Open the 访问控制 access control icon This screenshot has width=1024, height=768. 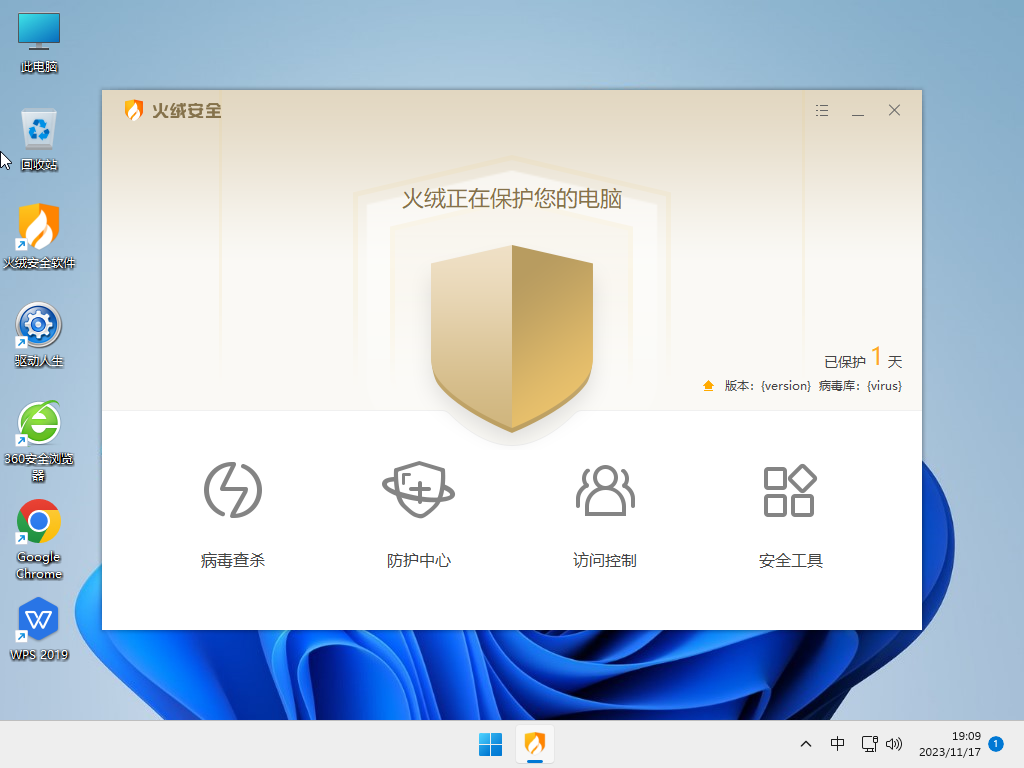click(604, 490)
